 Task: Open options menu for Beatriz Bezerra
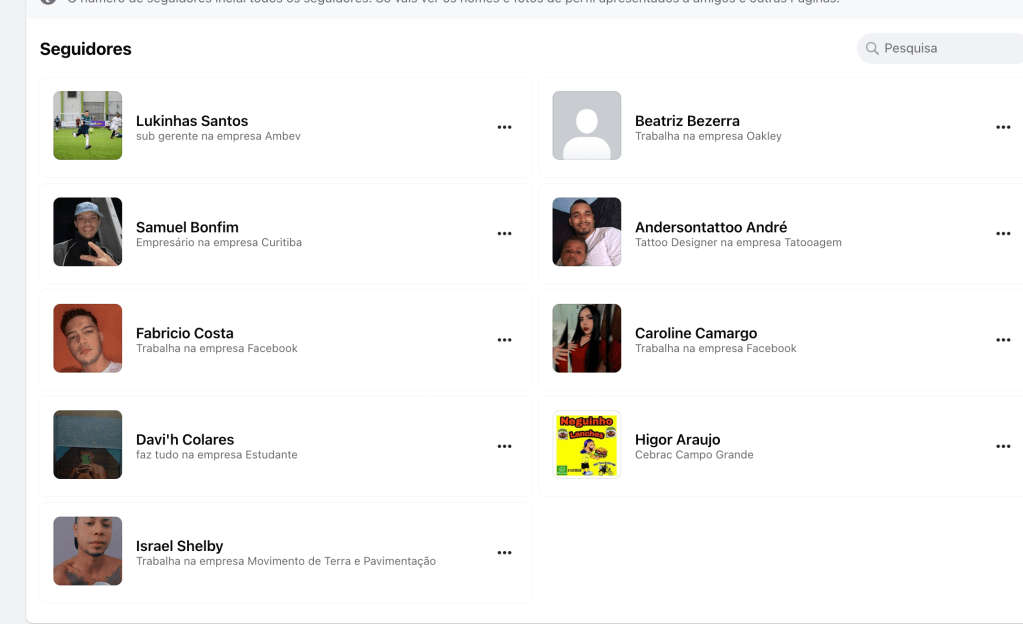click(x=1003, y=127)
